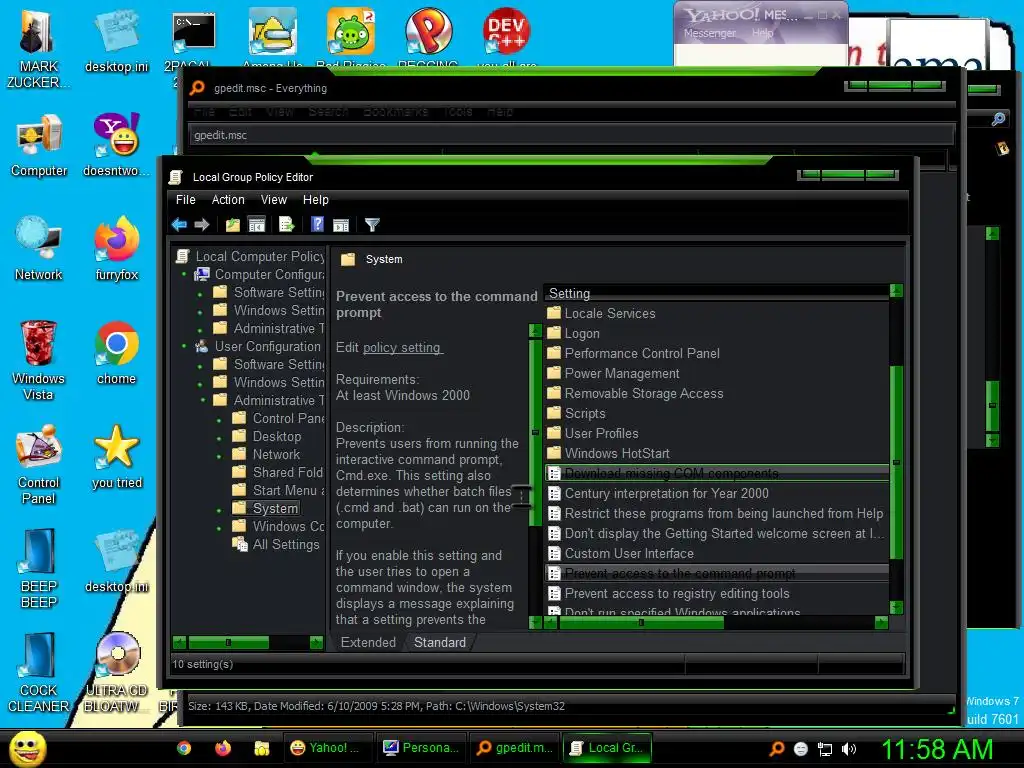Click the Filter funnel toolbar icon

(372, 225)
